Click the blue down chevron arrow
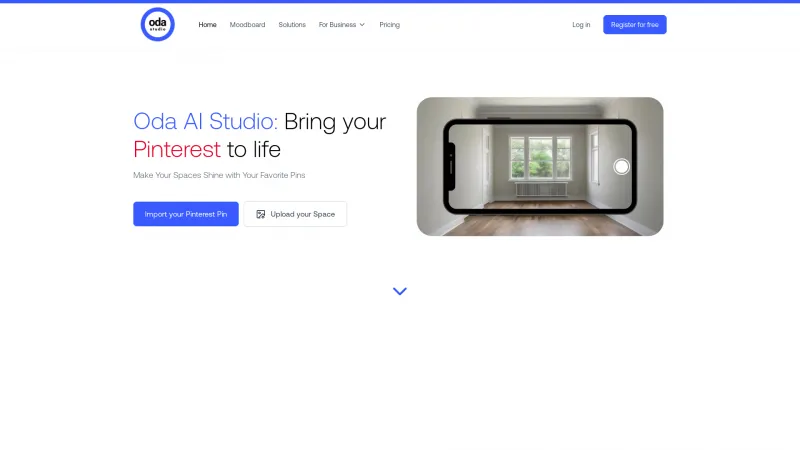This screenshot has height=450, width=800. pyautogui.click(x=399, y=291)
